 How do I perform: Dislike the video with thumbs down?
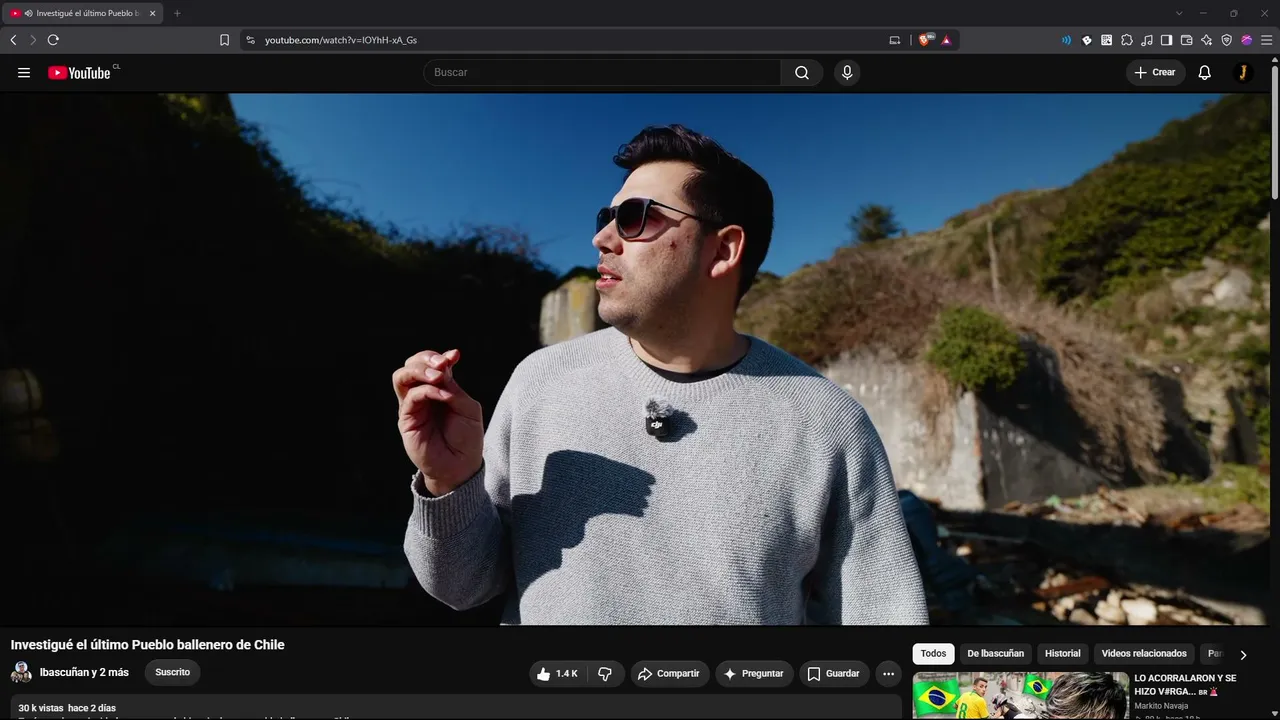click(x=605, y=674)
